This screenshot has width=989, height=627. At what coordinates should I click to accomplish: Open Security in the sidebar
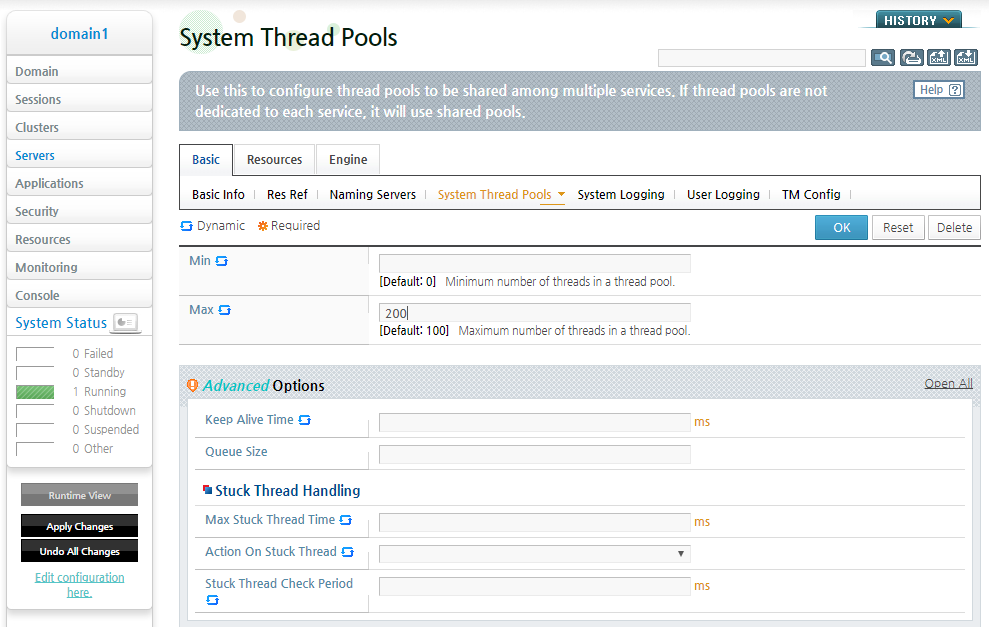click(79, 211)
